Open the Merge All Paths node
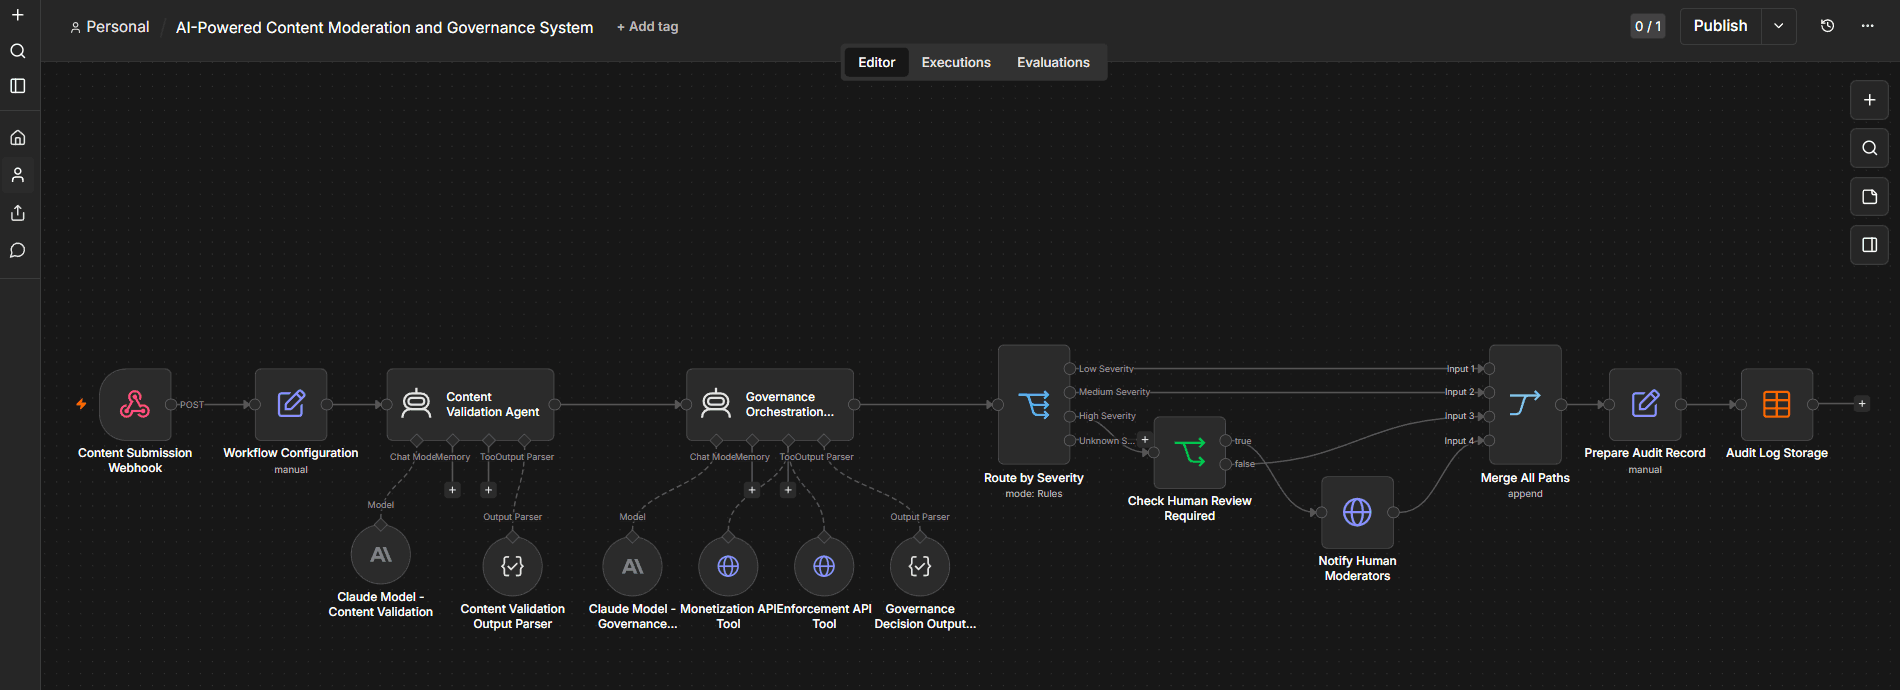 click(1525, 404)
